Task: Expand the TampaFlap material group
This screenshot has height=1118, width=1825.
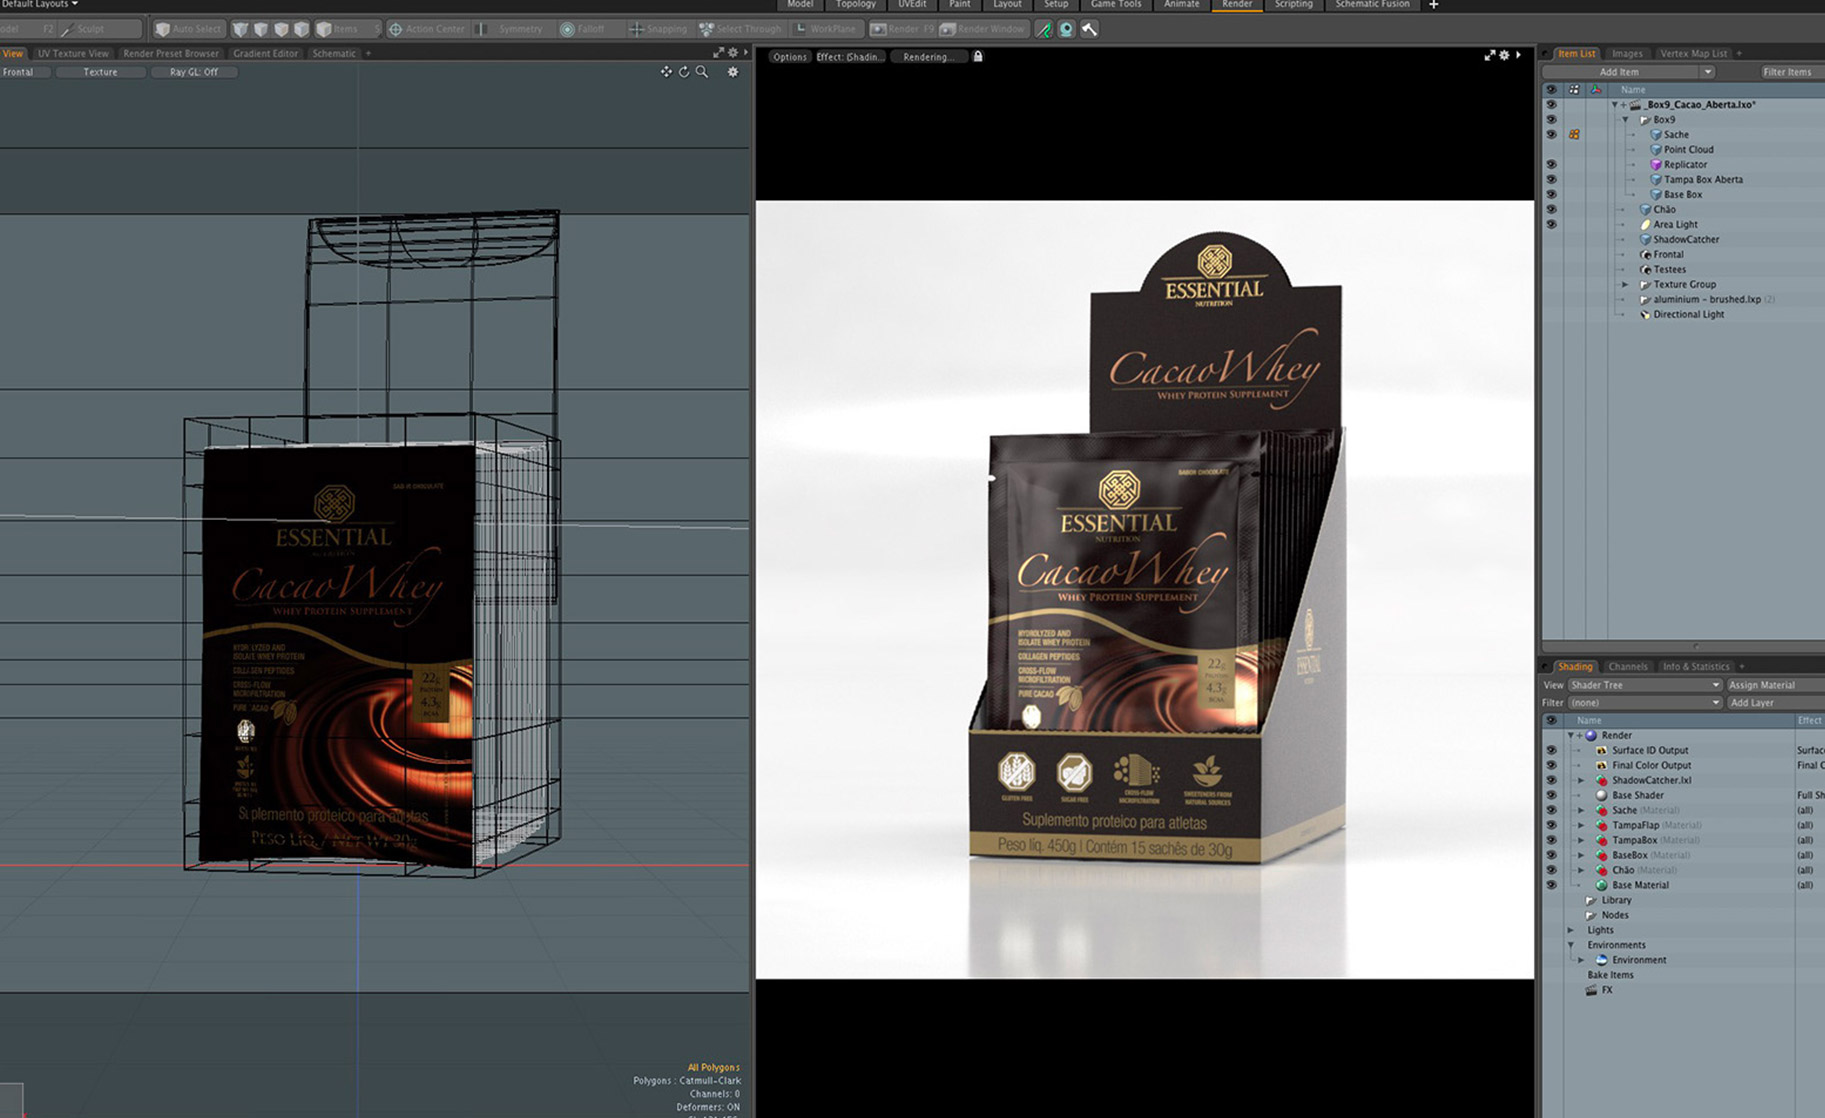Action: (1581, 826)
